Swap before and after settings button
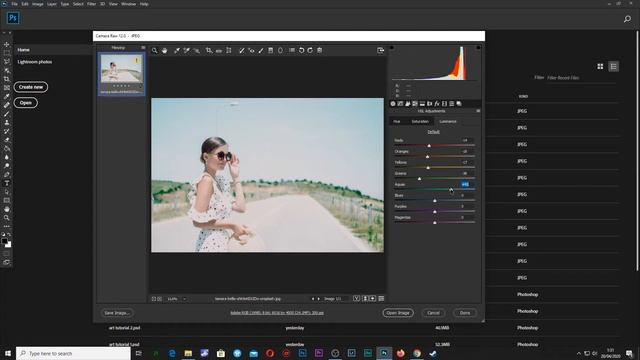This screenshot has width=640, height=360. (365, 299)
